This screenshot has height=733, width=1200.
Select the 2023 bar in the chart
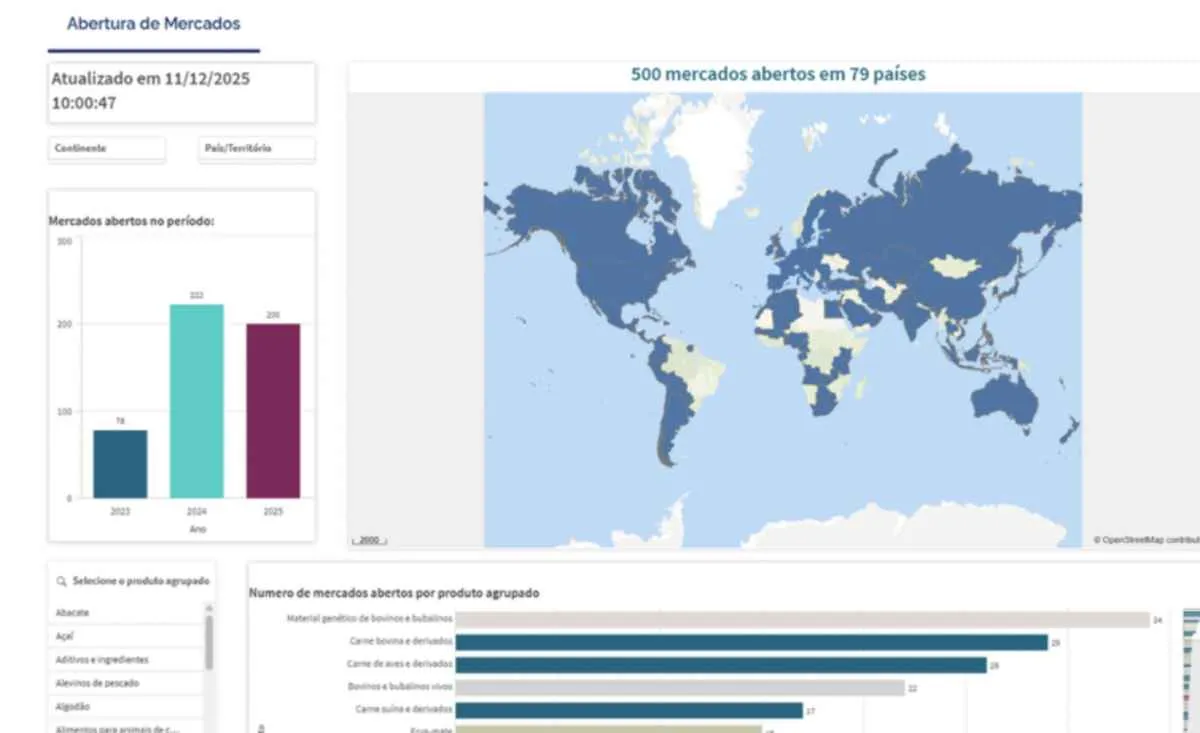(x=120, y=462)
